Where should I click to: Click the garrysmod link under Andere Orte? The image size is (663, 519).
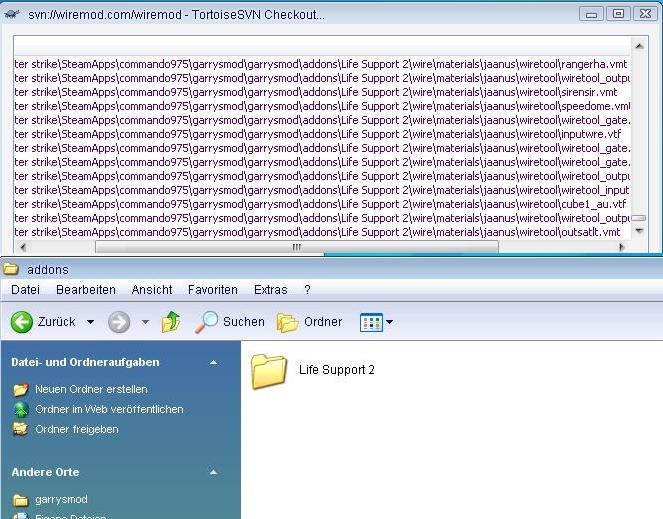(x=61, y=500)
